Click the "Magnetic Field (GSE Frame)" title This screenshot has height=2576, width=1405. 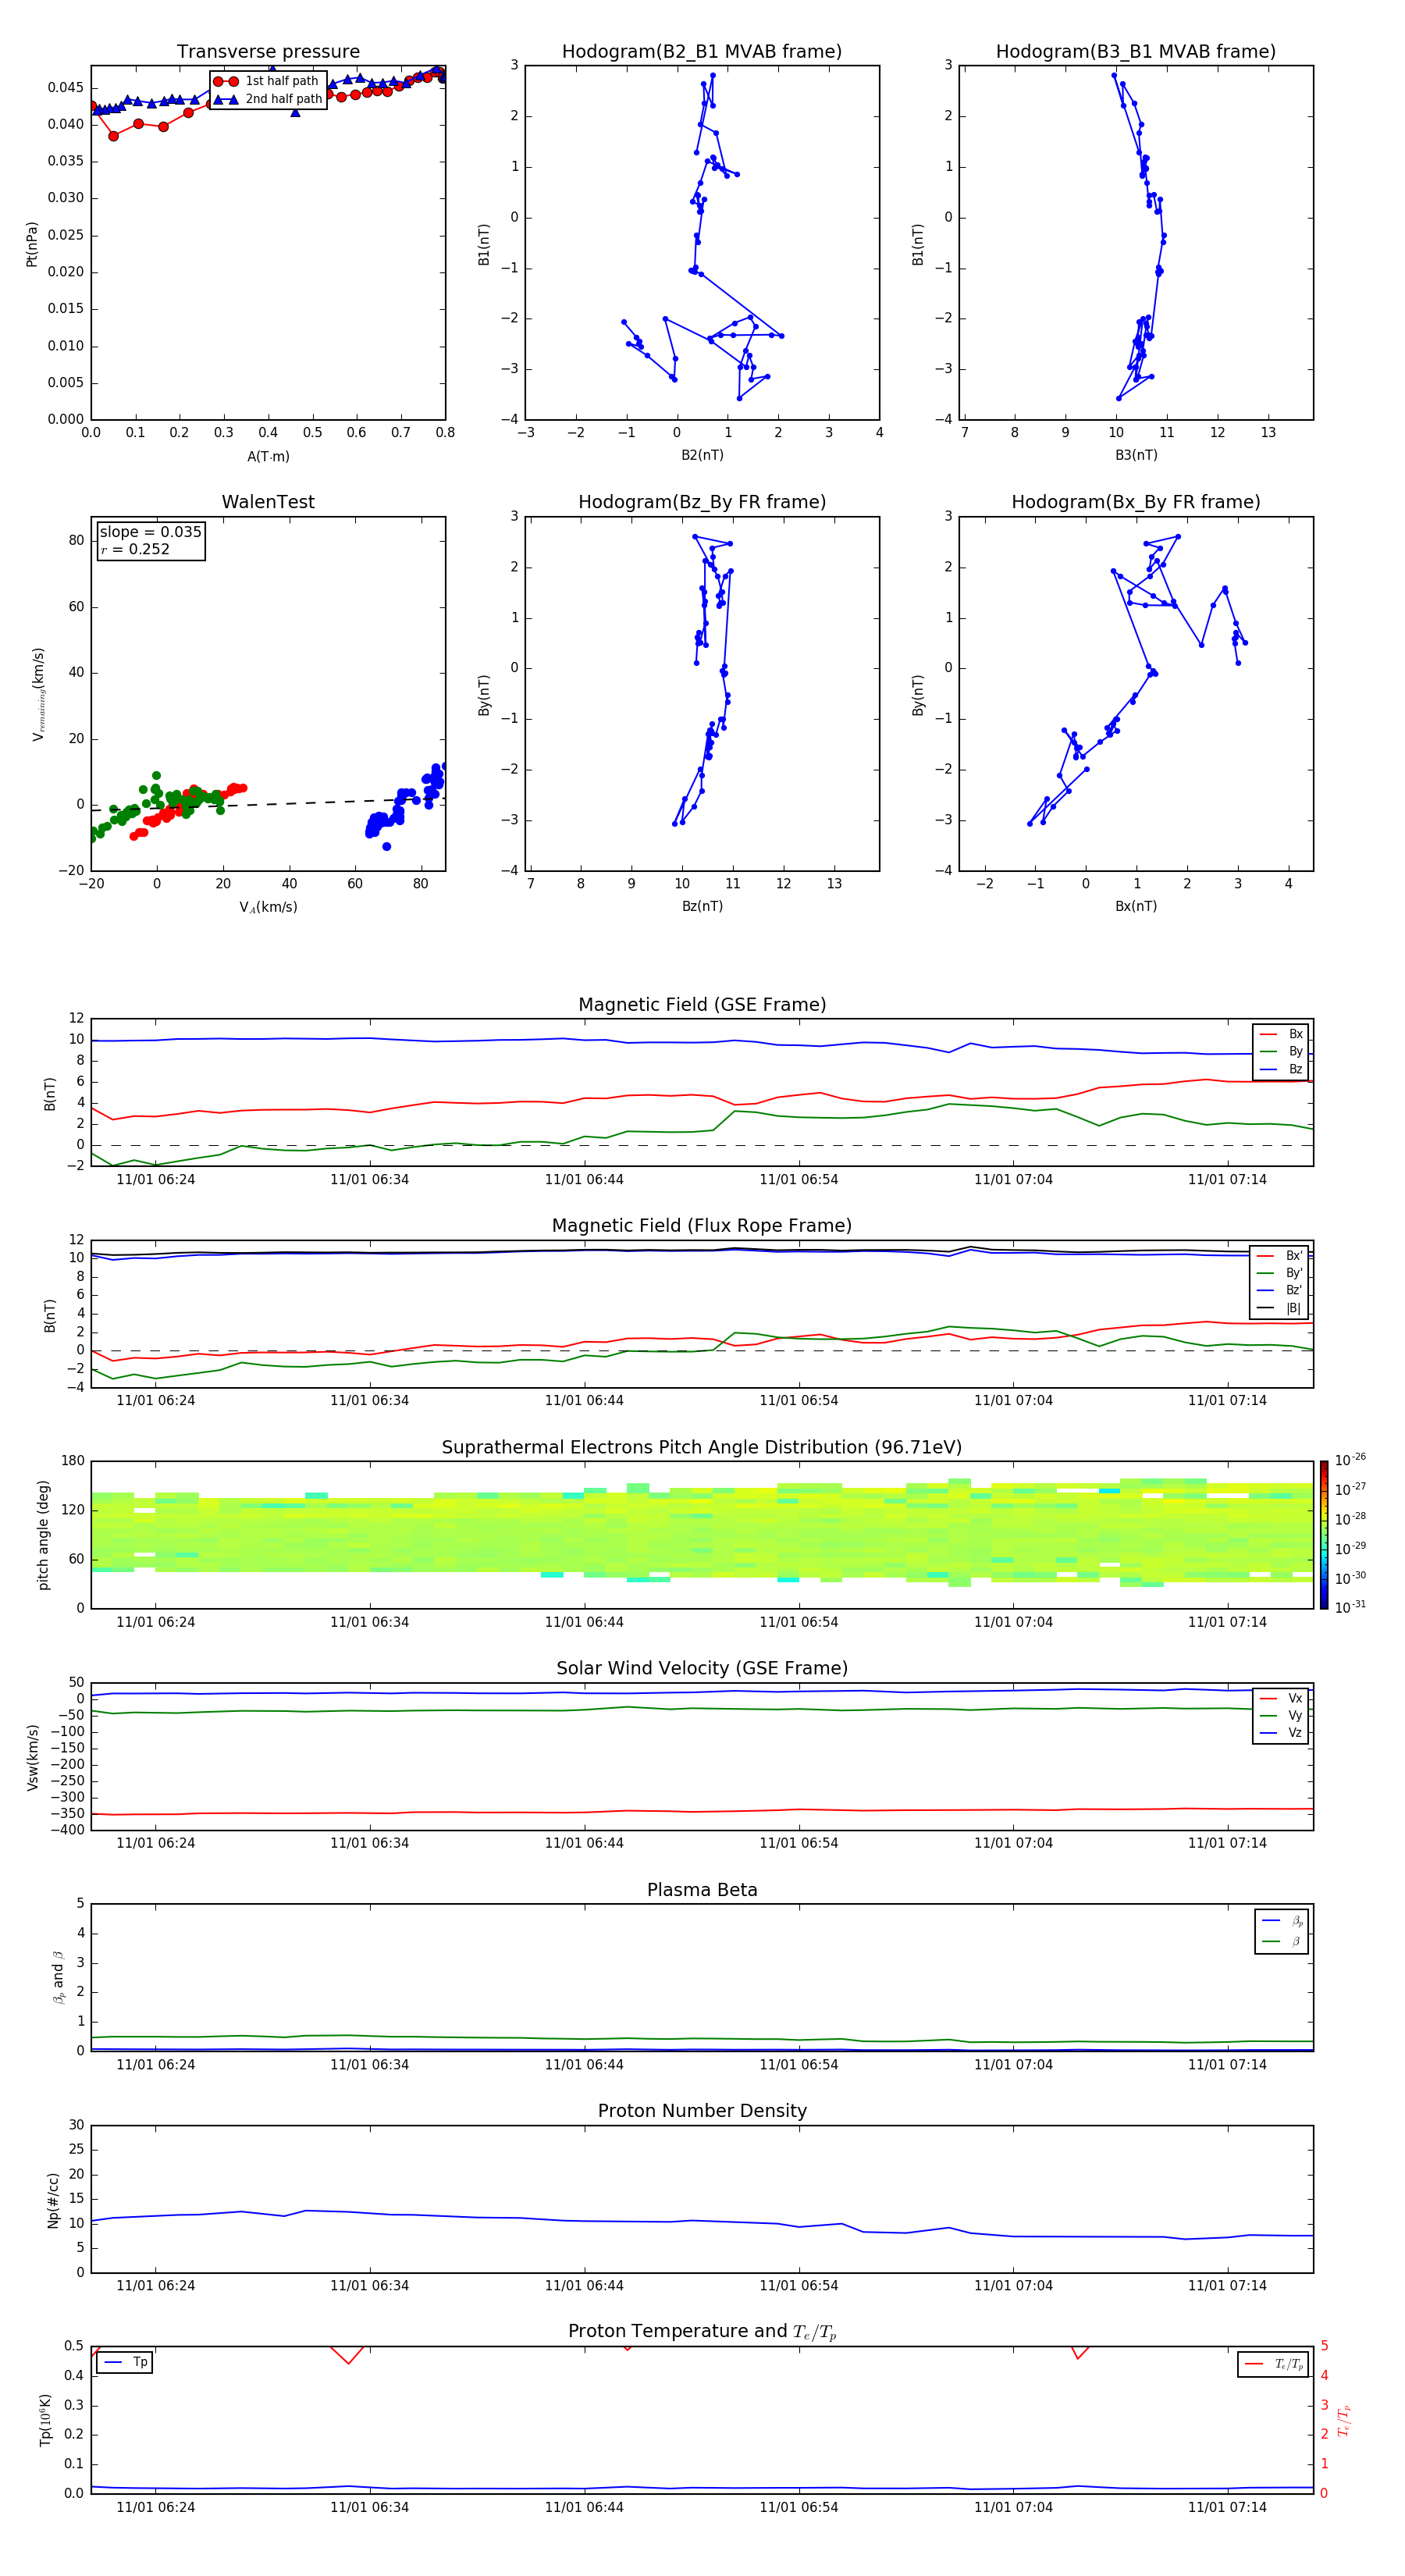(702, 1005)
